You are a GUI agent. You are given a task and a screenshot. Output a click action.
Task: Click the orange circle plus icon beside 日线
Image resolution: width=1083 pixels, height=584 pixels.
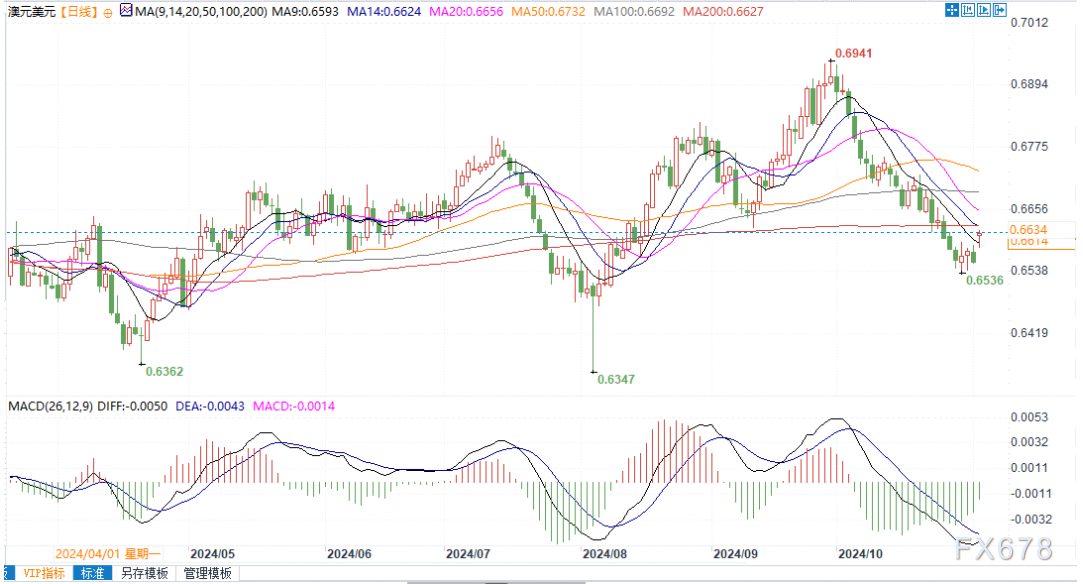108,12
